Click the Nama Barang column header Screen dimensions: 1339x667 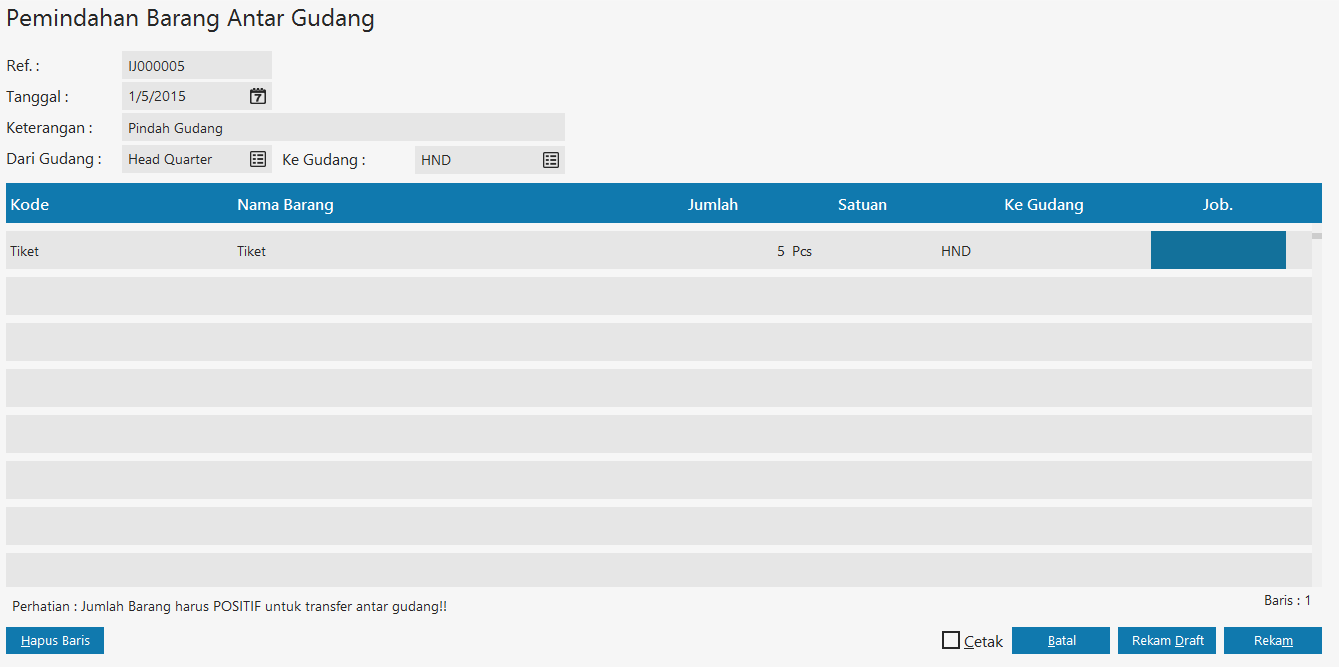[x=285, y=204]
